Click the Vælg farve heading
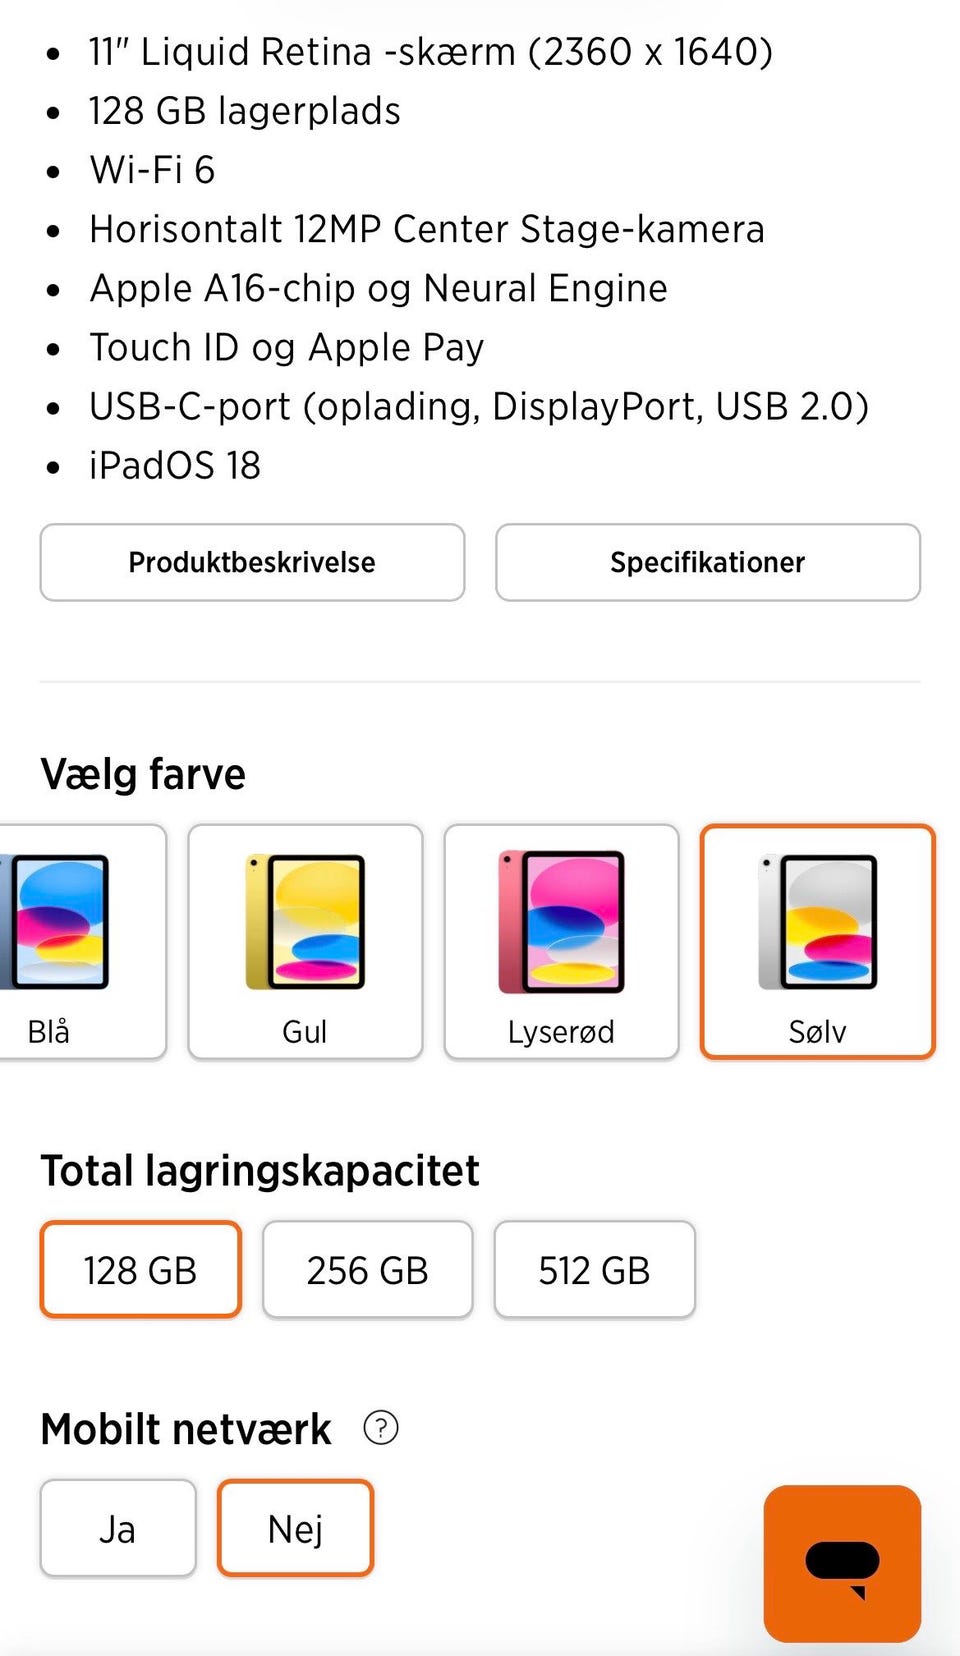The height and width of the screenshot is (1656, 960). coord(143,774)
